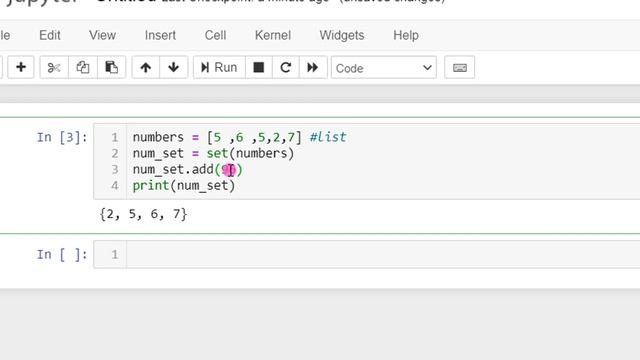The image size is (640, 360).
Task: Click the output text '{2, 5, 6, 7}'
Action: pos(143,214)
